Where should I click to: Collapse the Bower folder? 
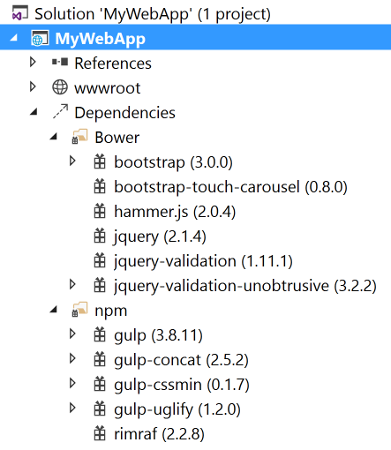[53, 136]
